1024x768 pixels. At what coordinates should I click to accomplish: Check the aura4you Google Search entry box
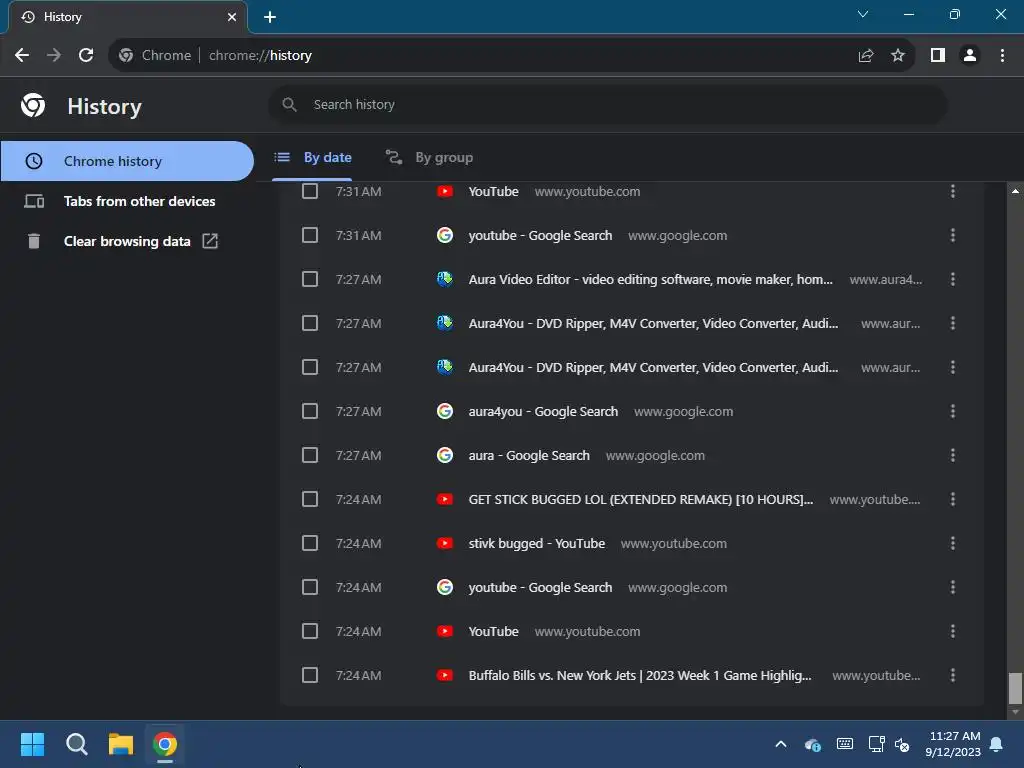(x=310, y=411)
